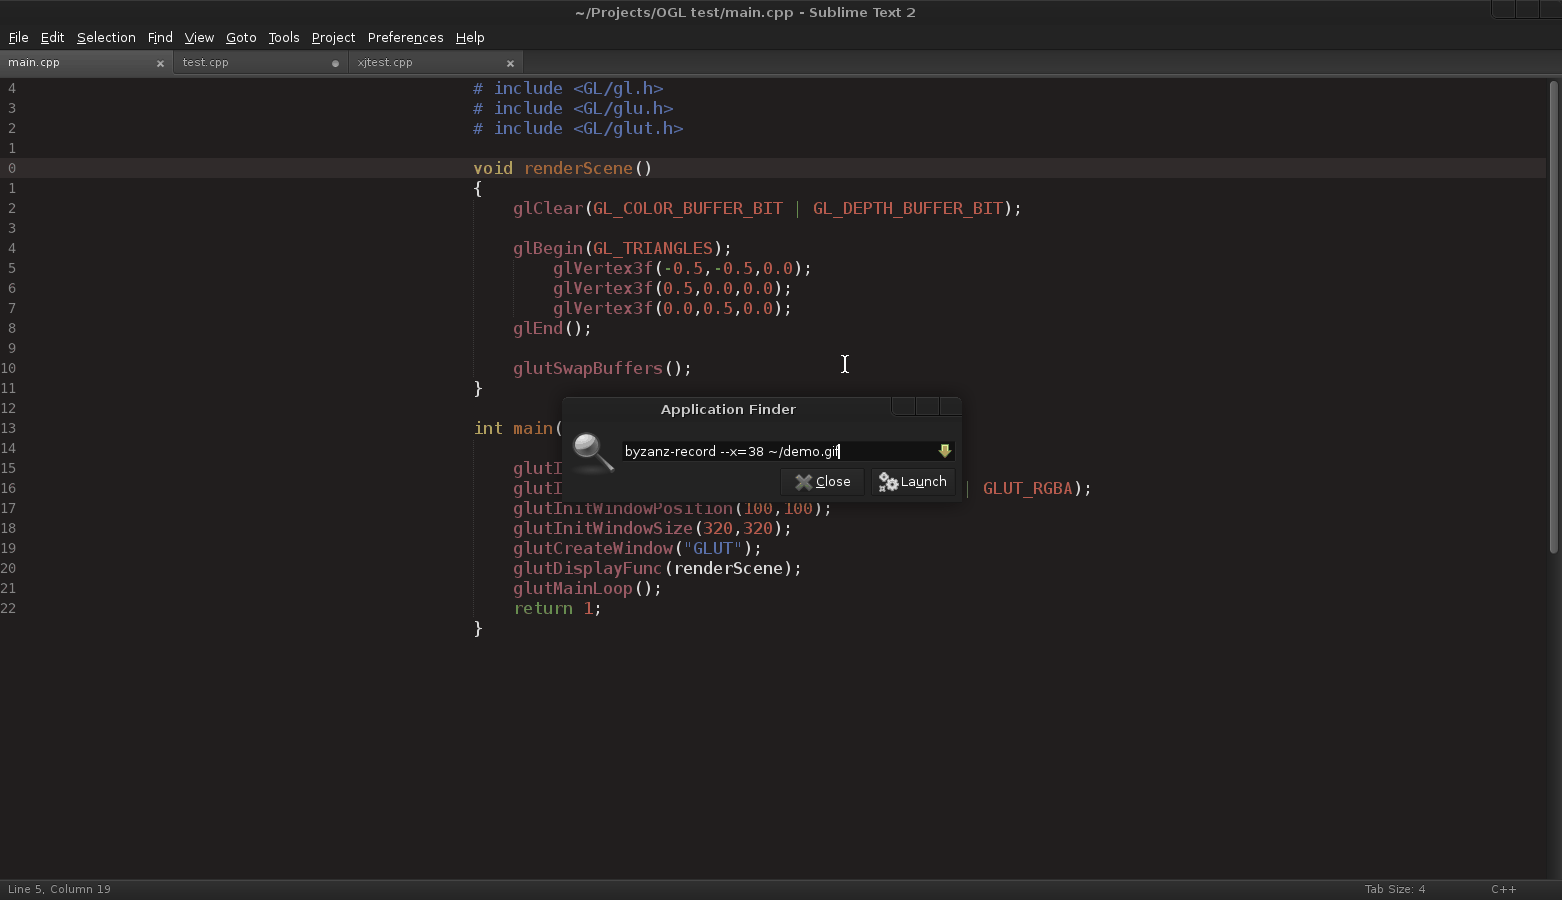The width and height of the screenshot is (1562, 900).
Task: Click the glutMainLoop() line
Action: point(587,588)
